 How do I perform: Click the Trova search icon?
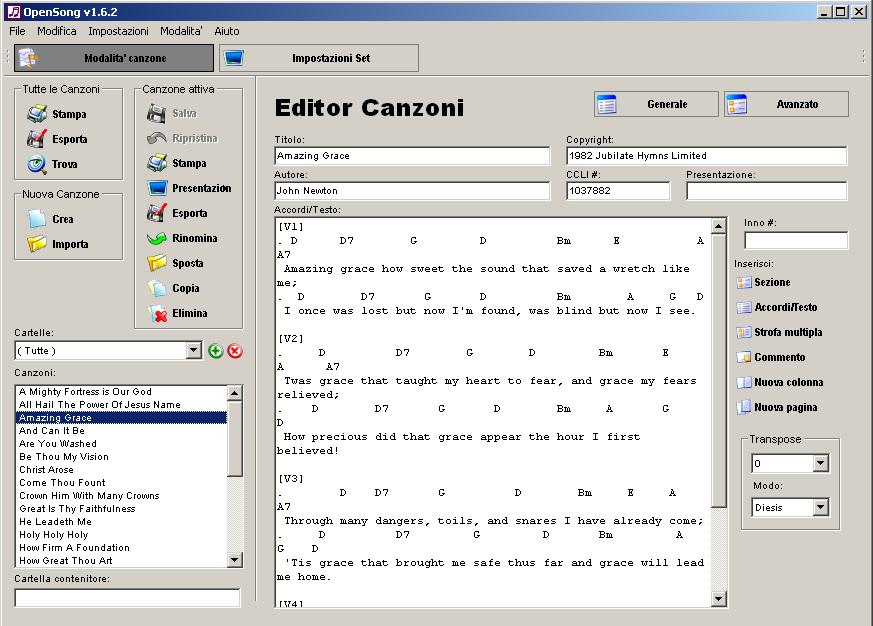(x=37, y=164)
